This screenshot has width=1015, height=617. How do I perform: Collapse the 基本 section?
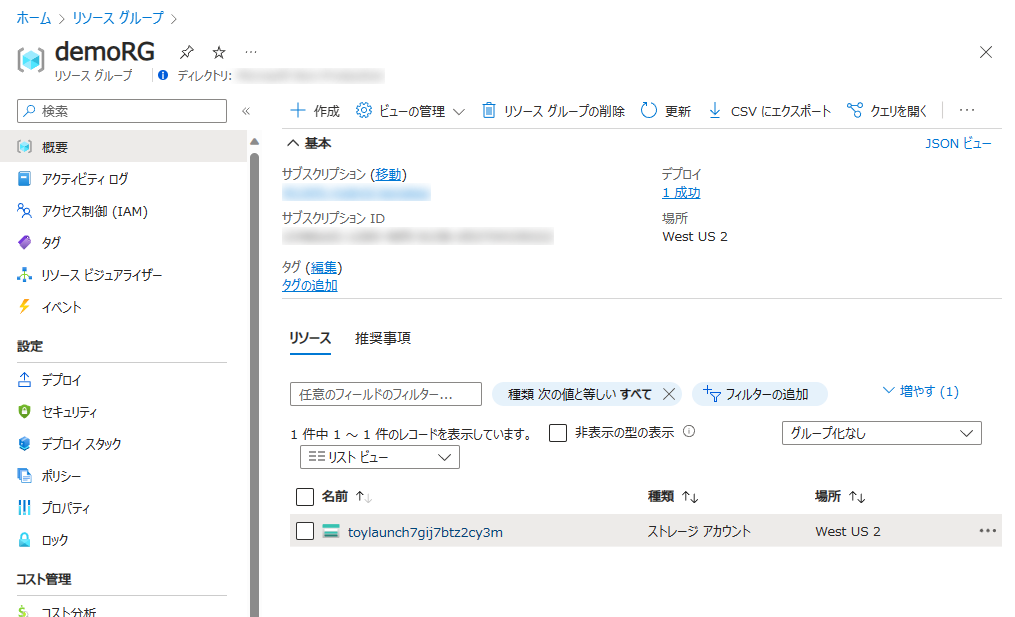[x=293, y=144]
